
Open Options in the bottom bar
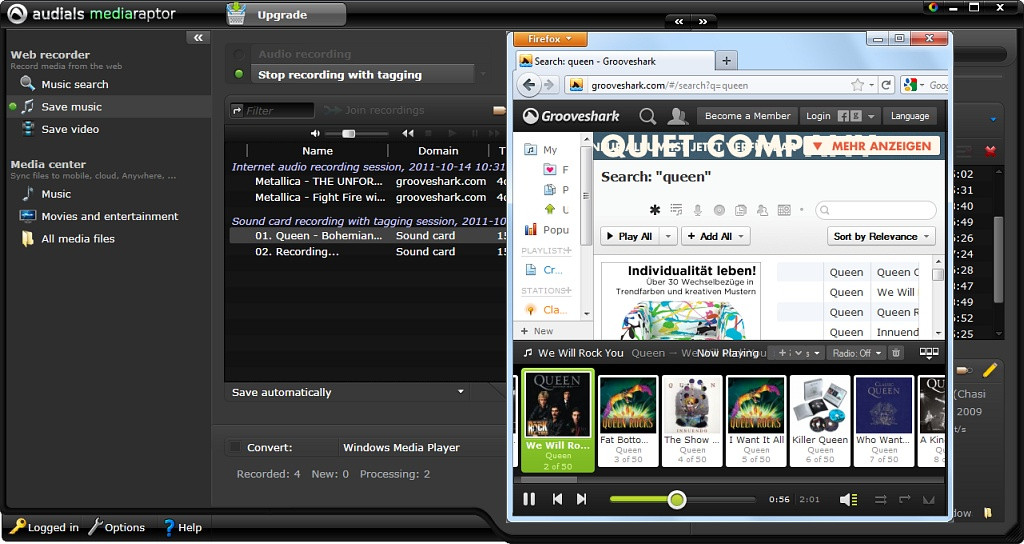(116, 527)
